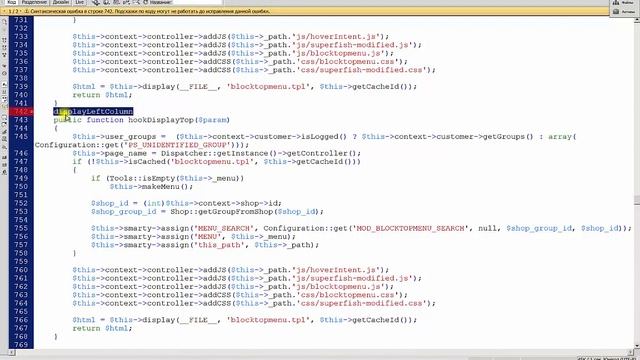Click 'js/hoverIntent.js' string on line 733
The image size is (640, 360).
[x=336, y=36]
